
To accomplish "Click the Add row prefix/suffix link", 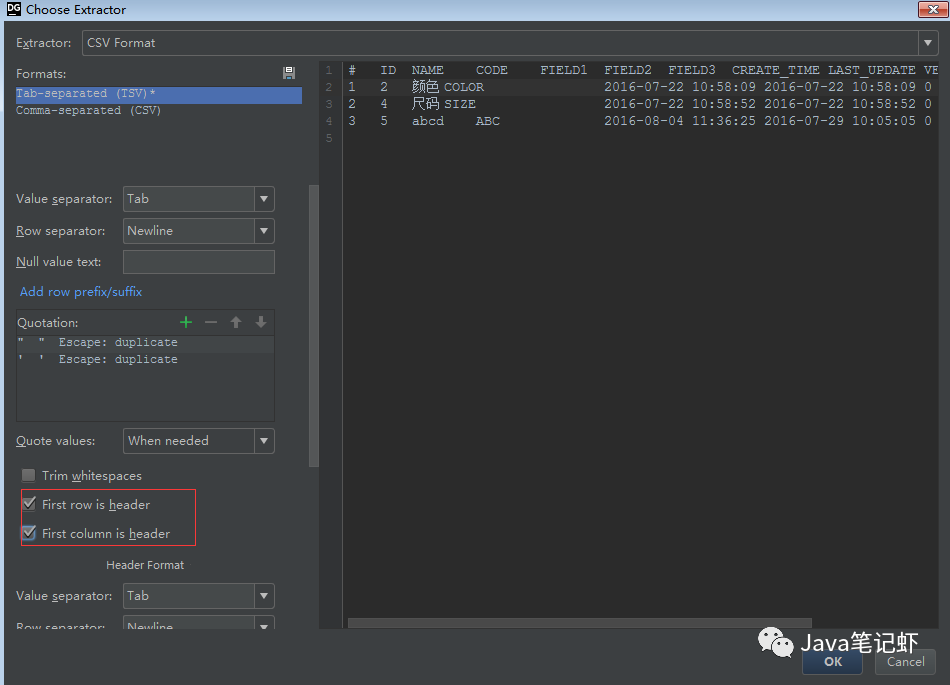I will point(81,292).
